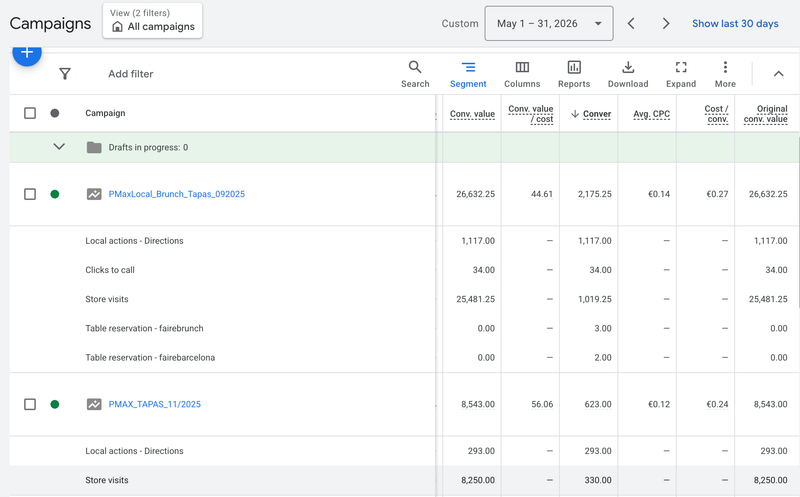Click the 44.61 conv. value / cost cell
The width and height of the screenshot is (800, 497).
[x=542, y=194]
